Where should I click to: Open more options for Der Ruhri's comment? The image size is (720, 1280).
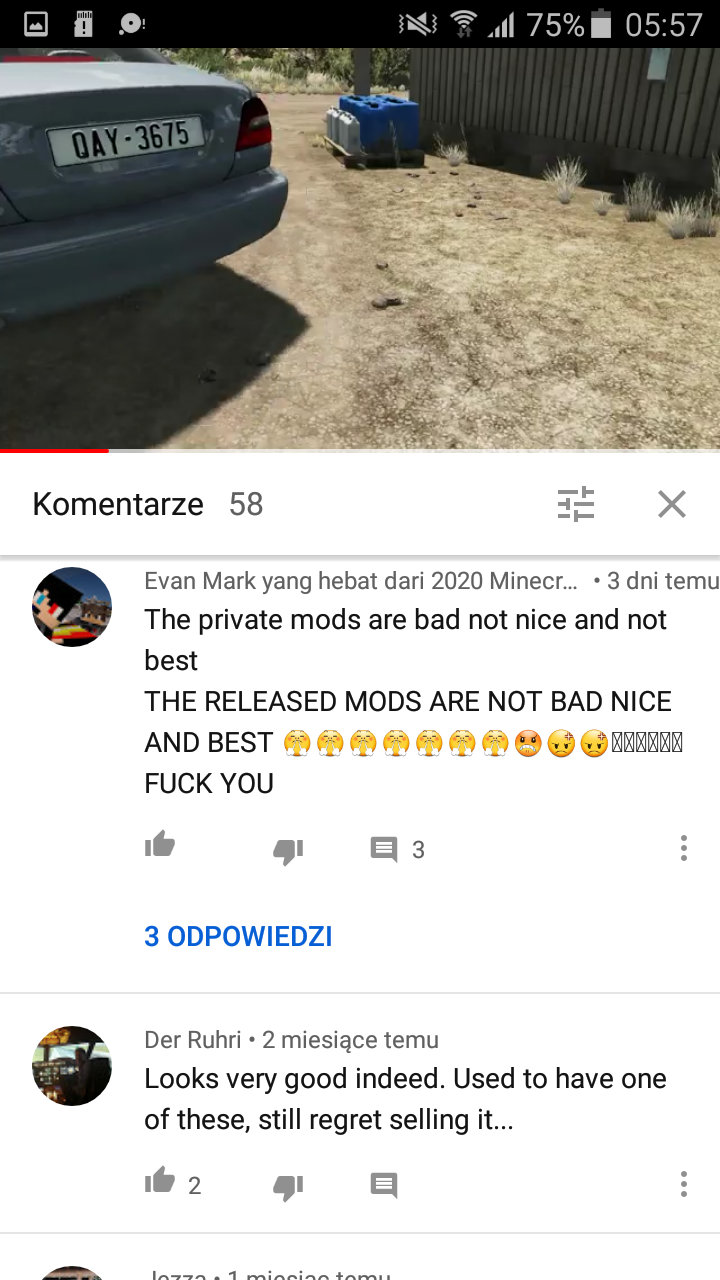pyautogui.click(x=684, y=1184)
